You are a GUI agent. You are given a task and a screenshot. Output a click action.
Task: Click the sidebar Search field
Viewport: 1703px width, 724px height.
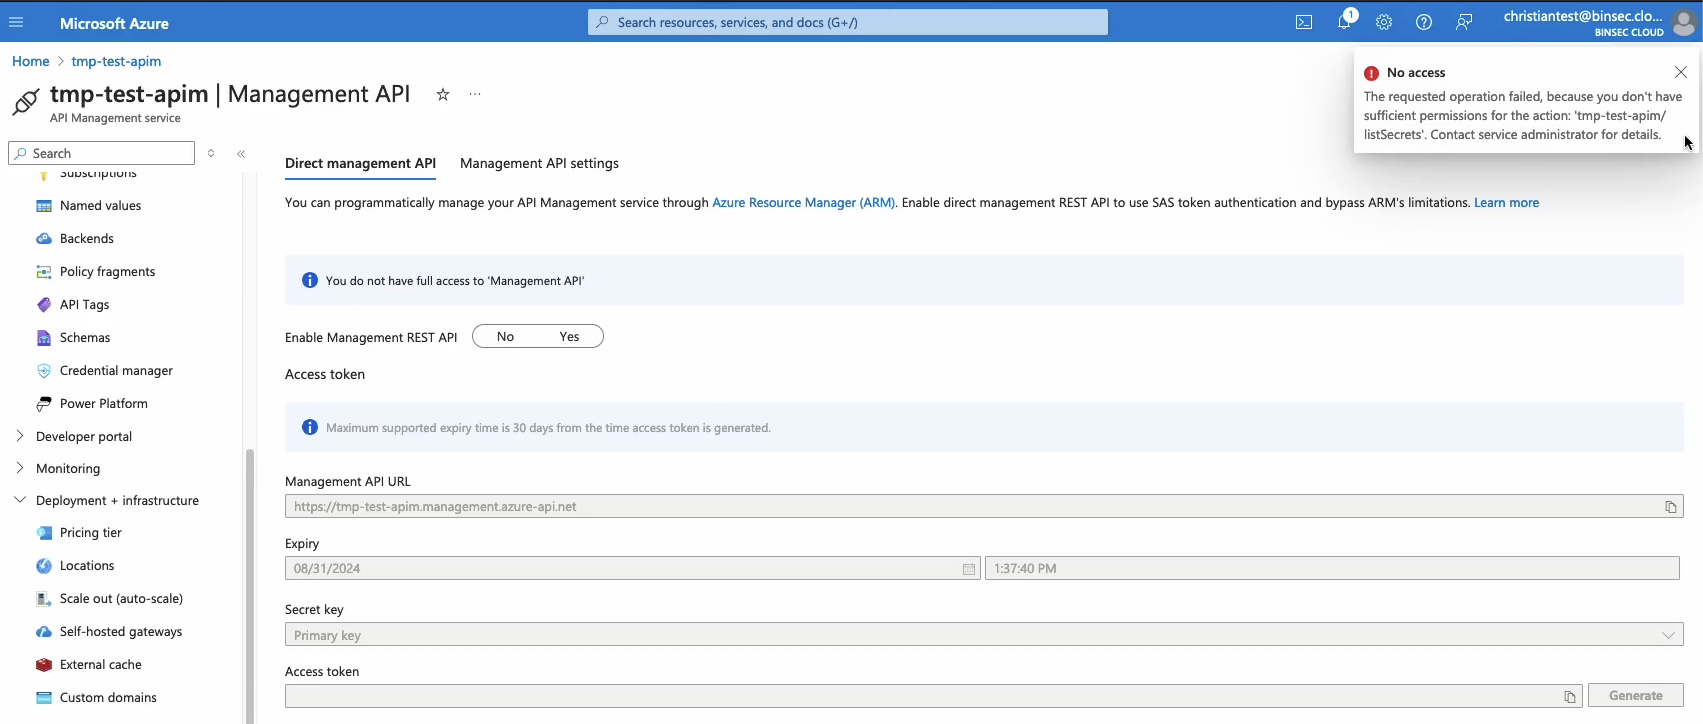coord(101,153)
